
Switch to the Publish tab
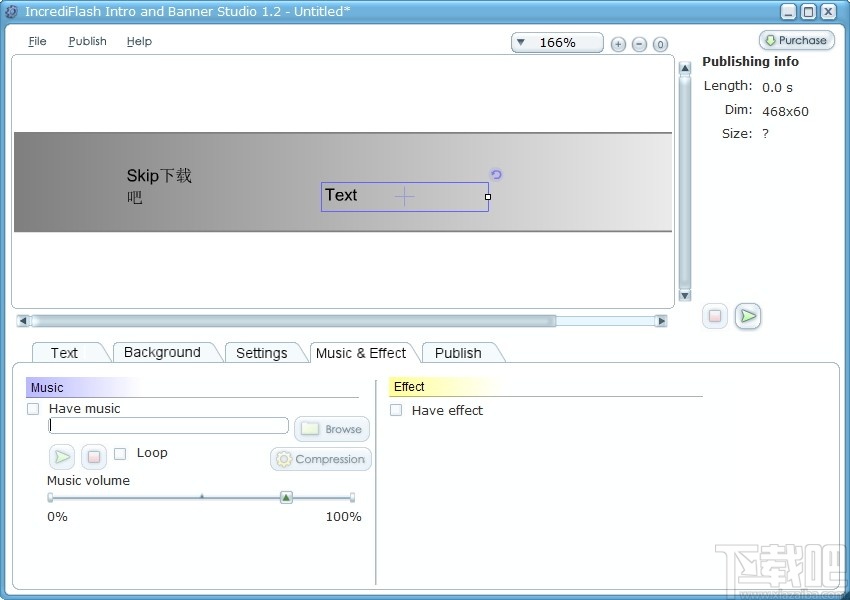click(x=458, y=353)
